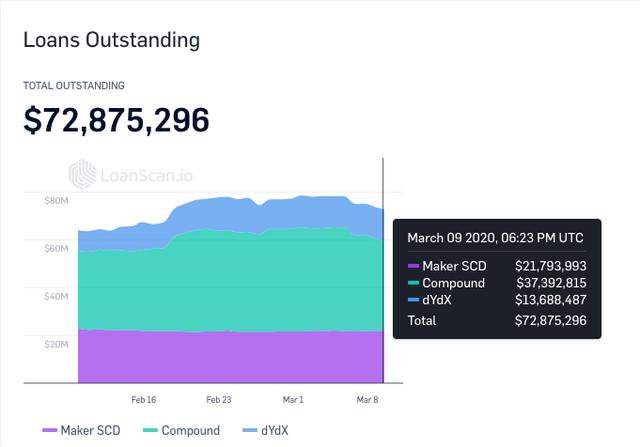The image size is (640, 447).
Task: Click the Feb 23 x-axis label
Action: (219, 400)
